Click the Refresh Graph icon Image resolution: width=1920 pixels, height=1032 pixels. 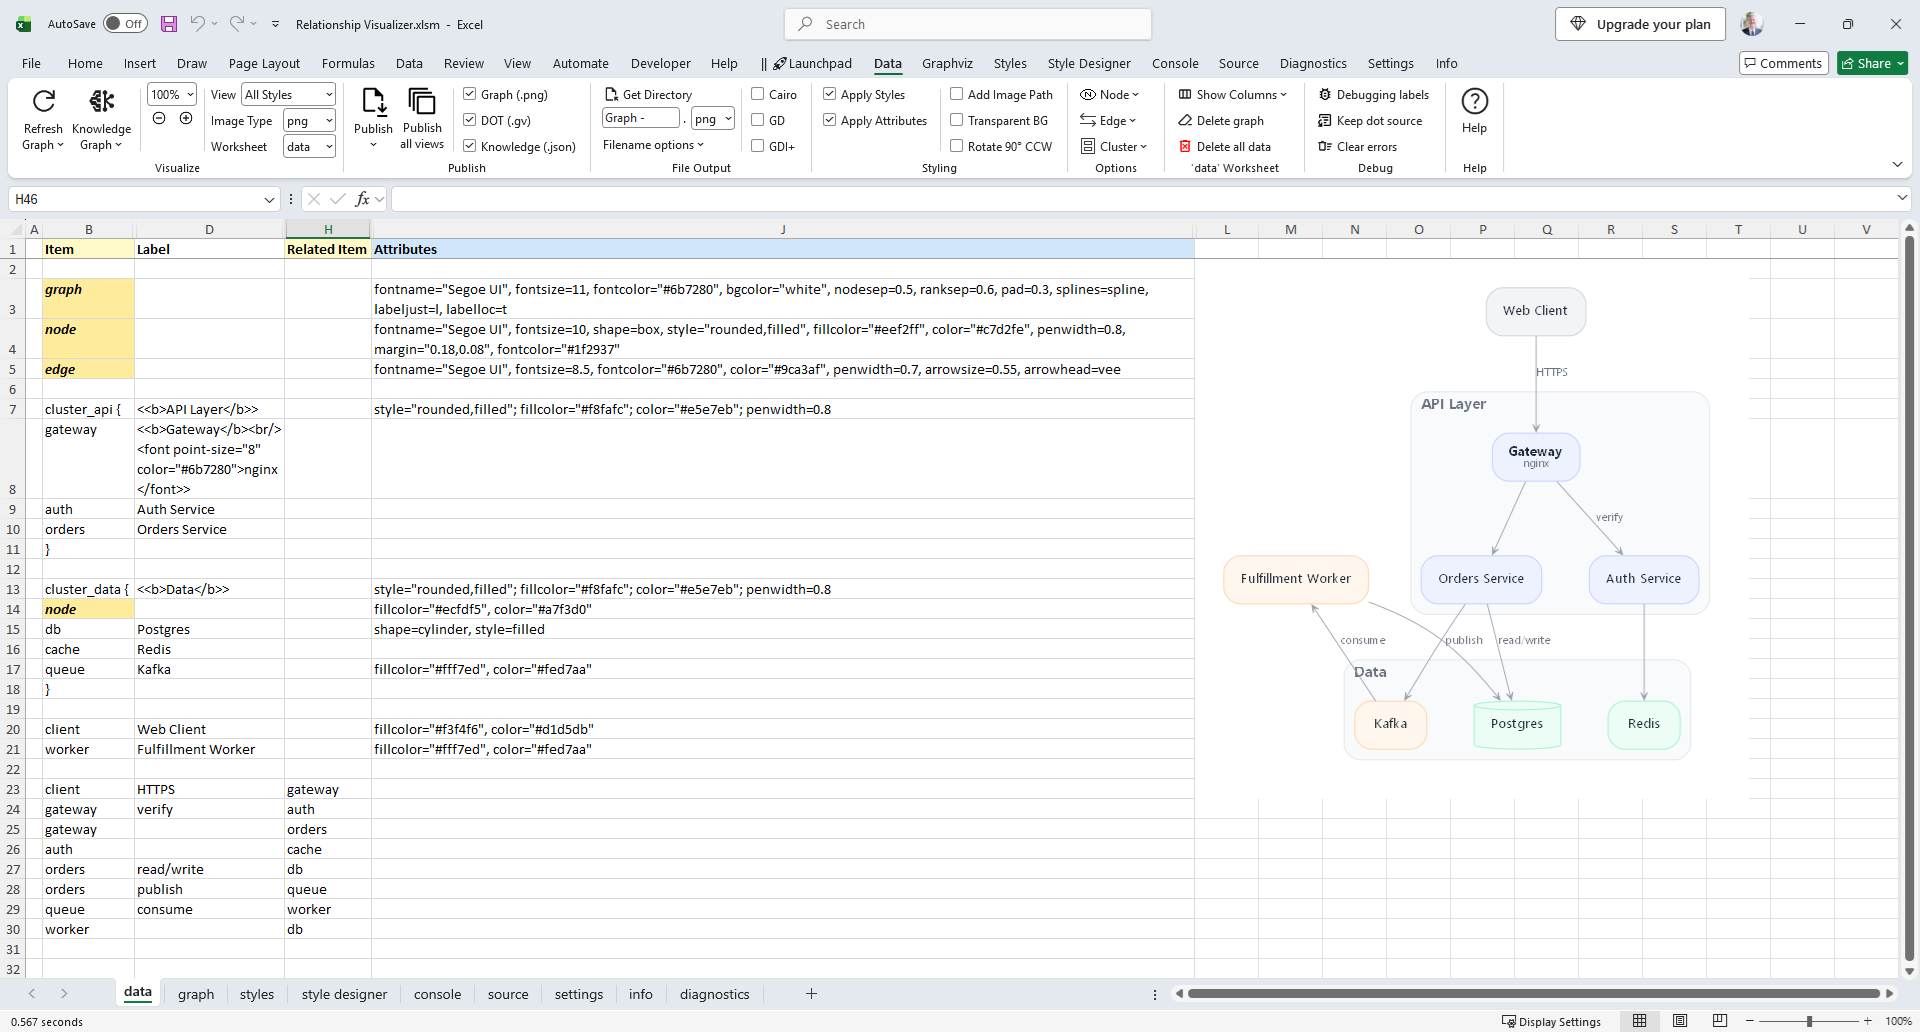point(43,101)
